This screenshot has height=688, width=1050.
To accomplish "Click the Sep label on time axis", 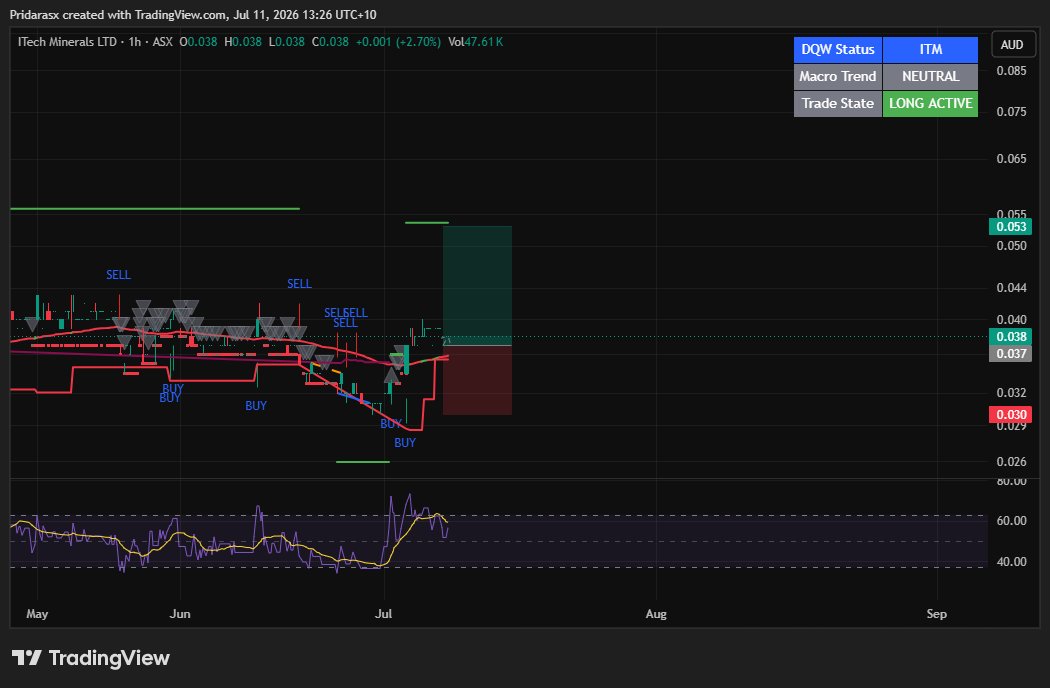I will pyautogui.click(x=937, y=614).
